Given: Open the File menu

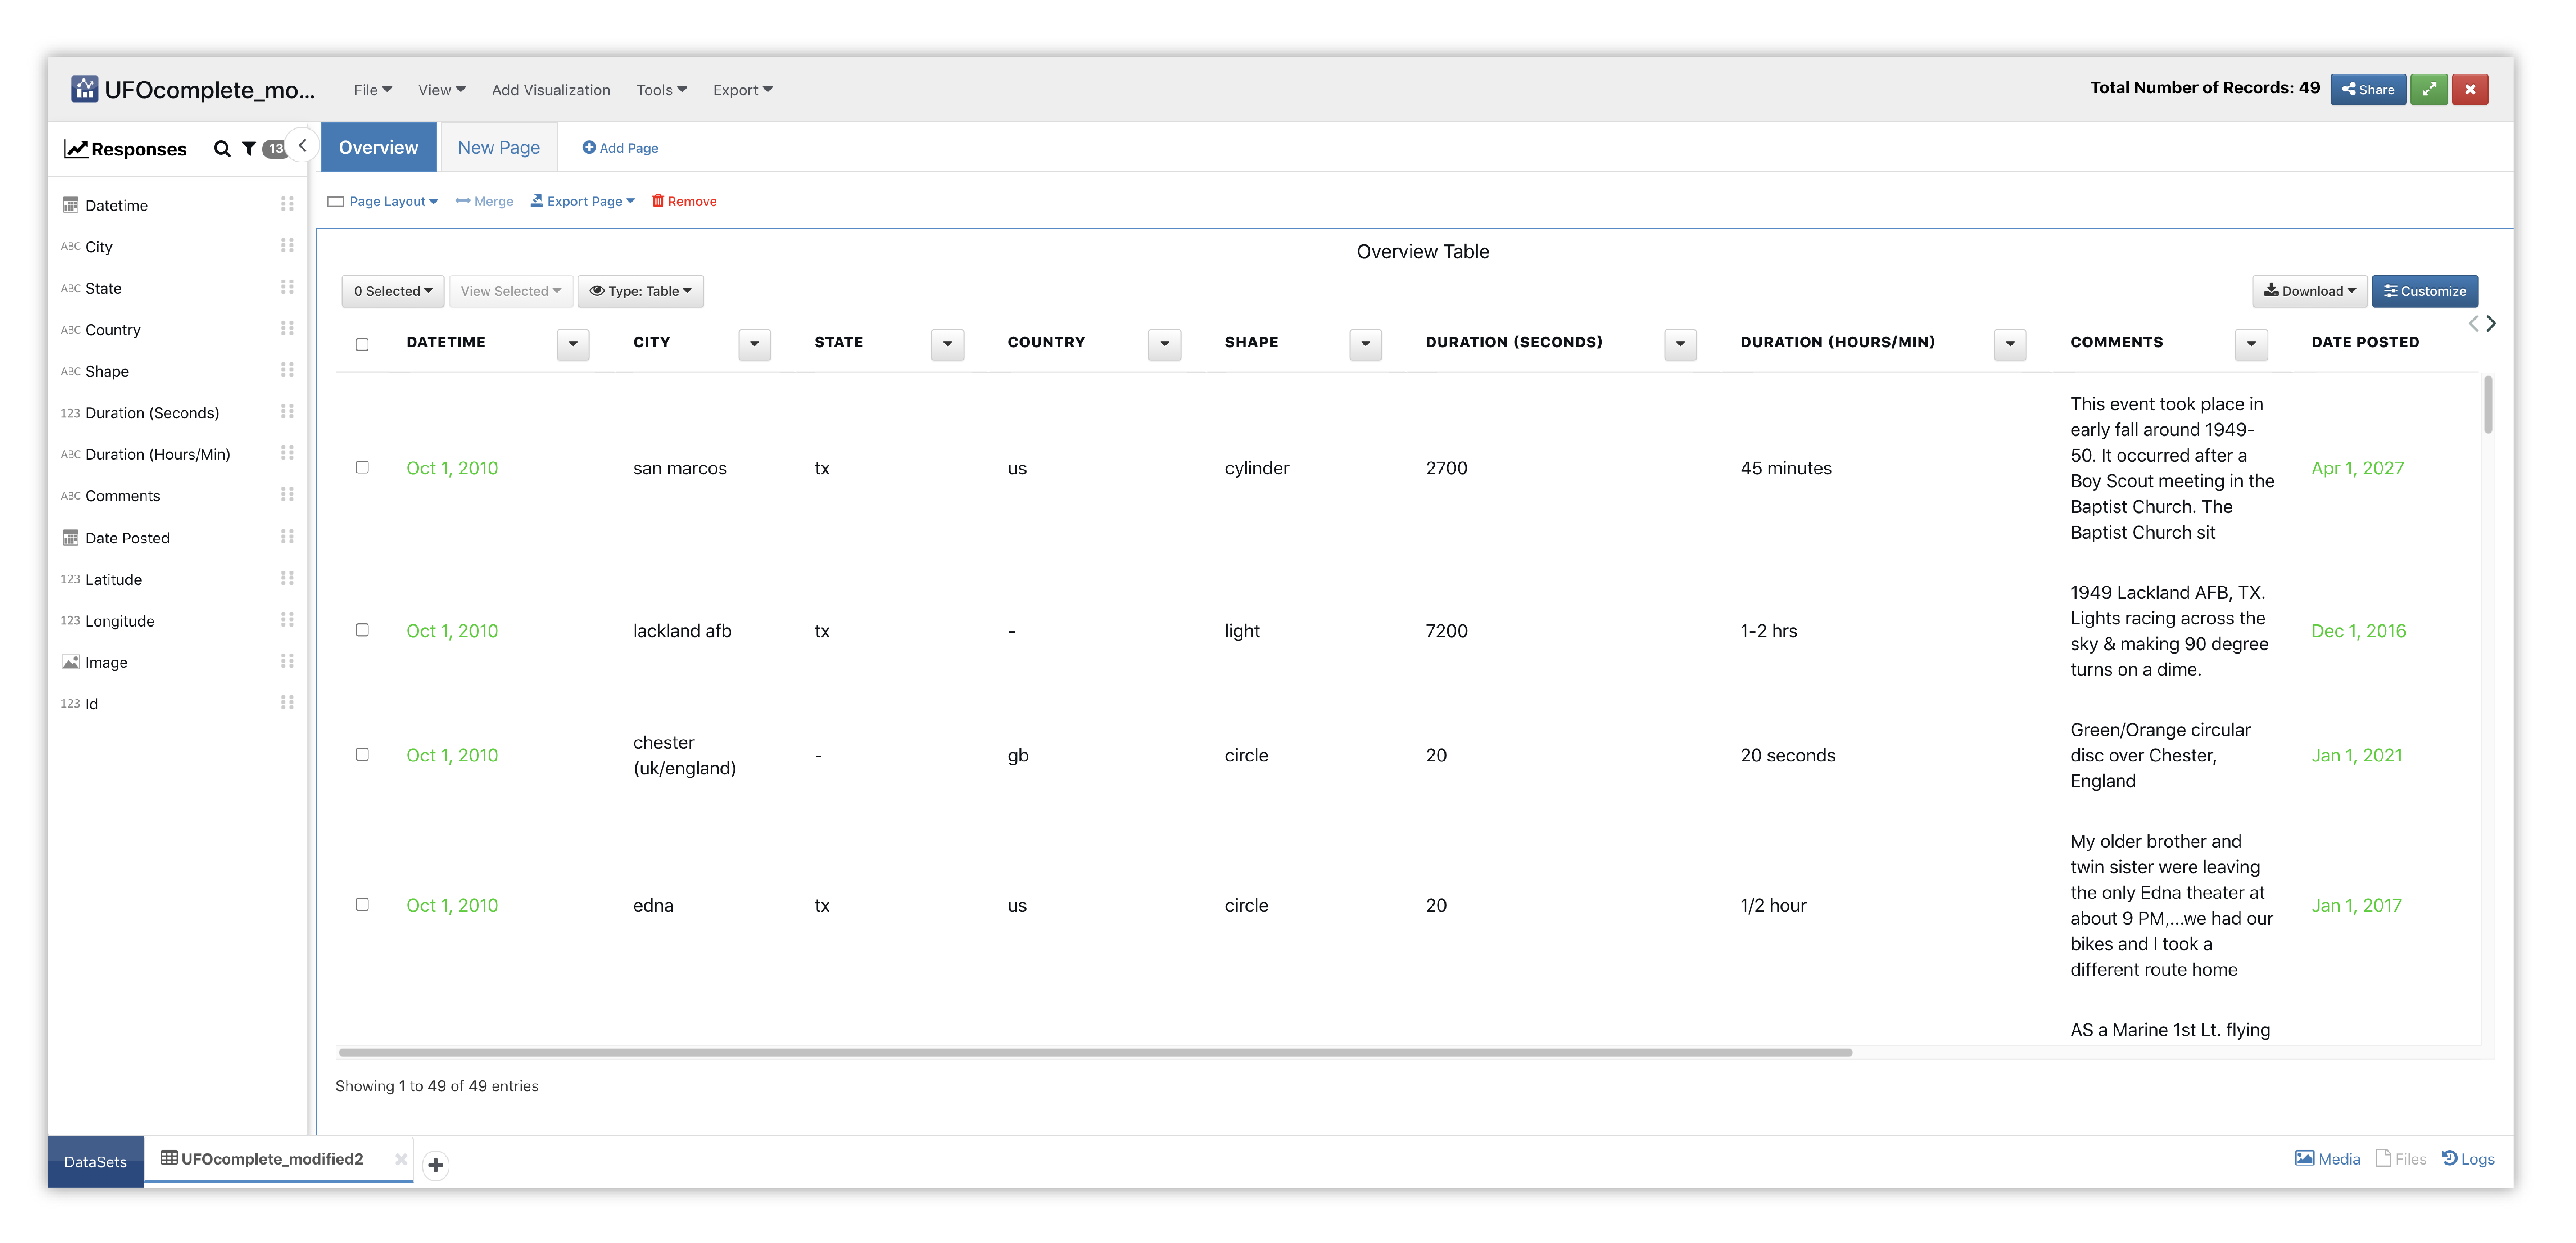Looking at the screenshot, I should [373, 90].
